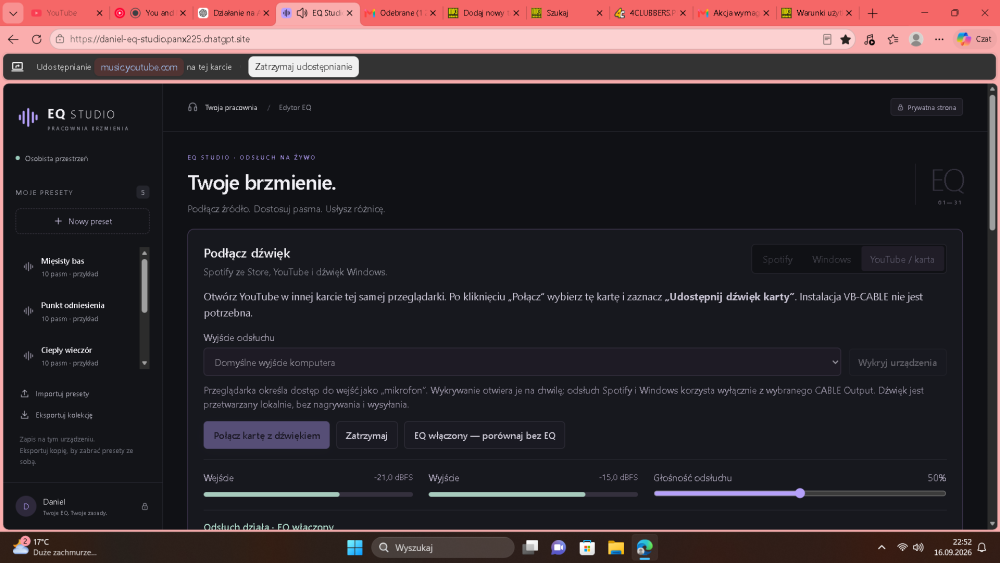The height and width of the screenshot is (563, 1000).
Task: Switch to the Odebrane Gmail tab
Action: click(x=401, y=13)
